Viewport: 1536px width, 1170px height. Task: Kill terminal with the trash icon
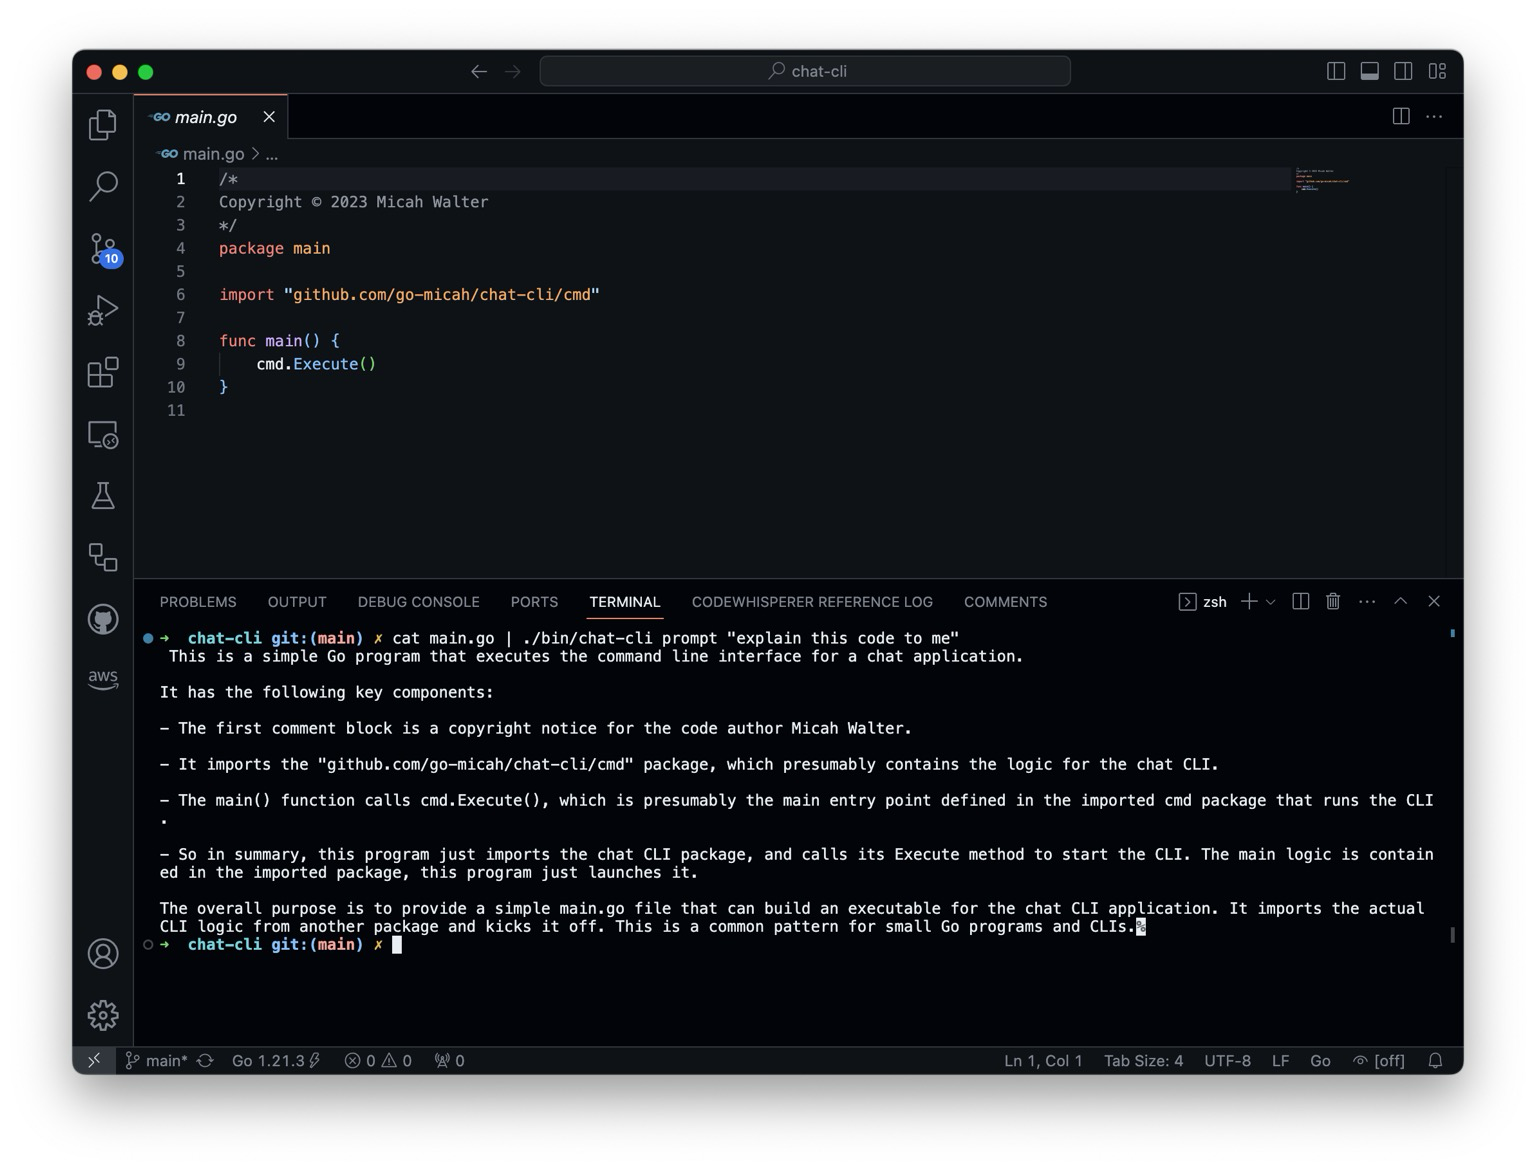1333,601
